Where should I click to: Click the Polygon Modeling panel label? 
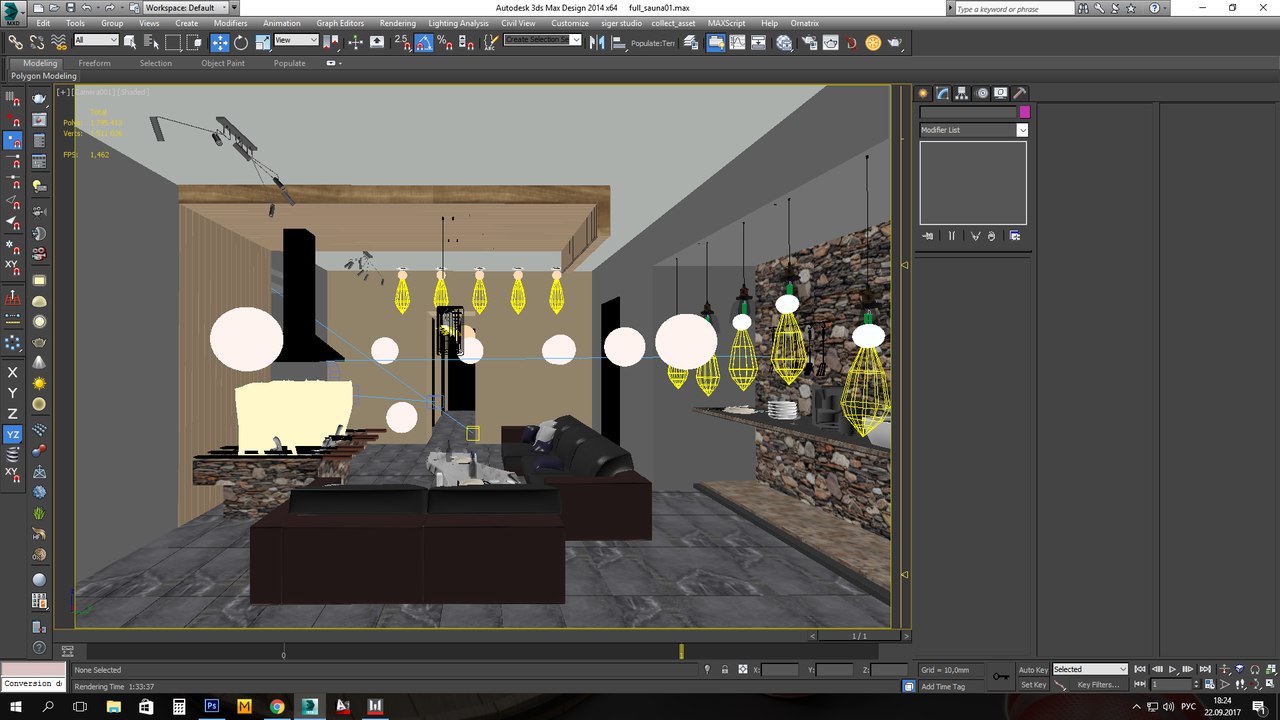tap(44, 76)
